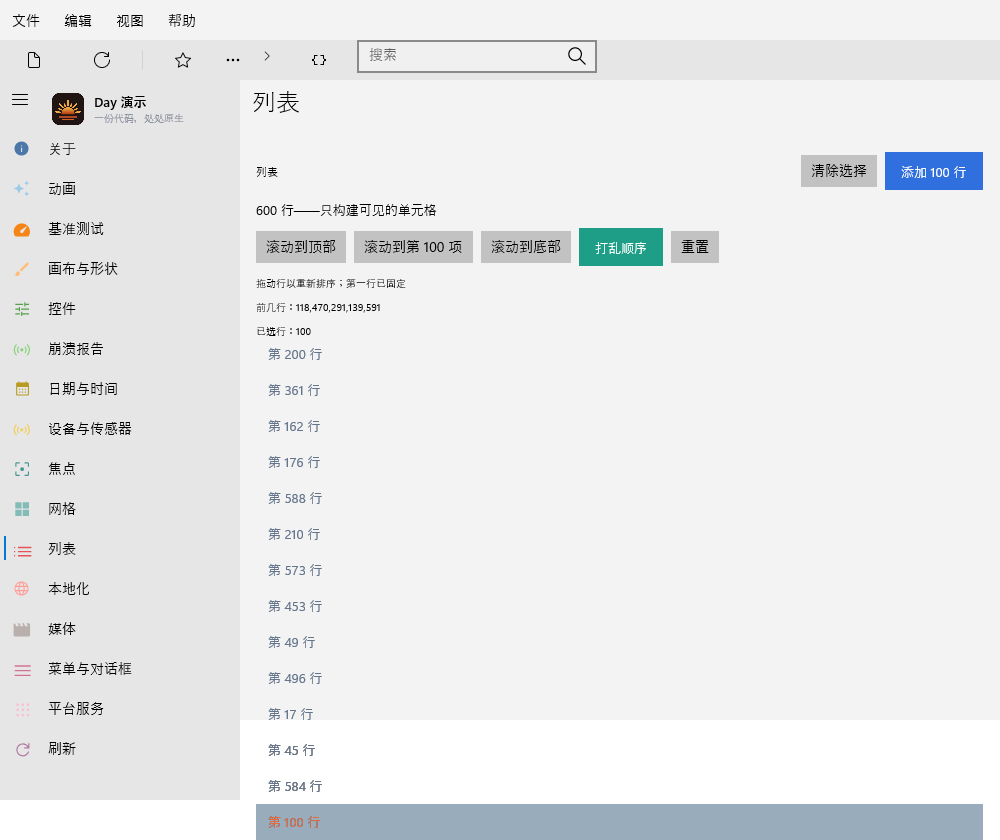This screenshot has width=1000, height=840.
Task: Select list row 第 17 行
Action: tap(619, 714)
